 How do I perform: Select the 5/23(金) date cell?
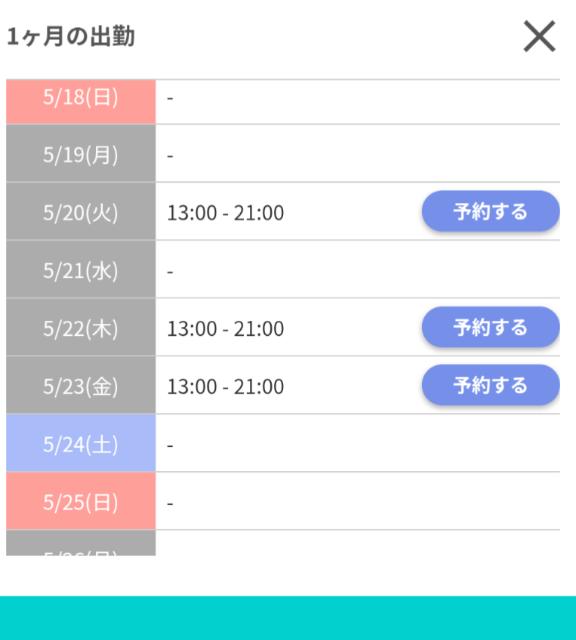tap(81, 385)
